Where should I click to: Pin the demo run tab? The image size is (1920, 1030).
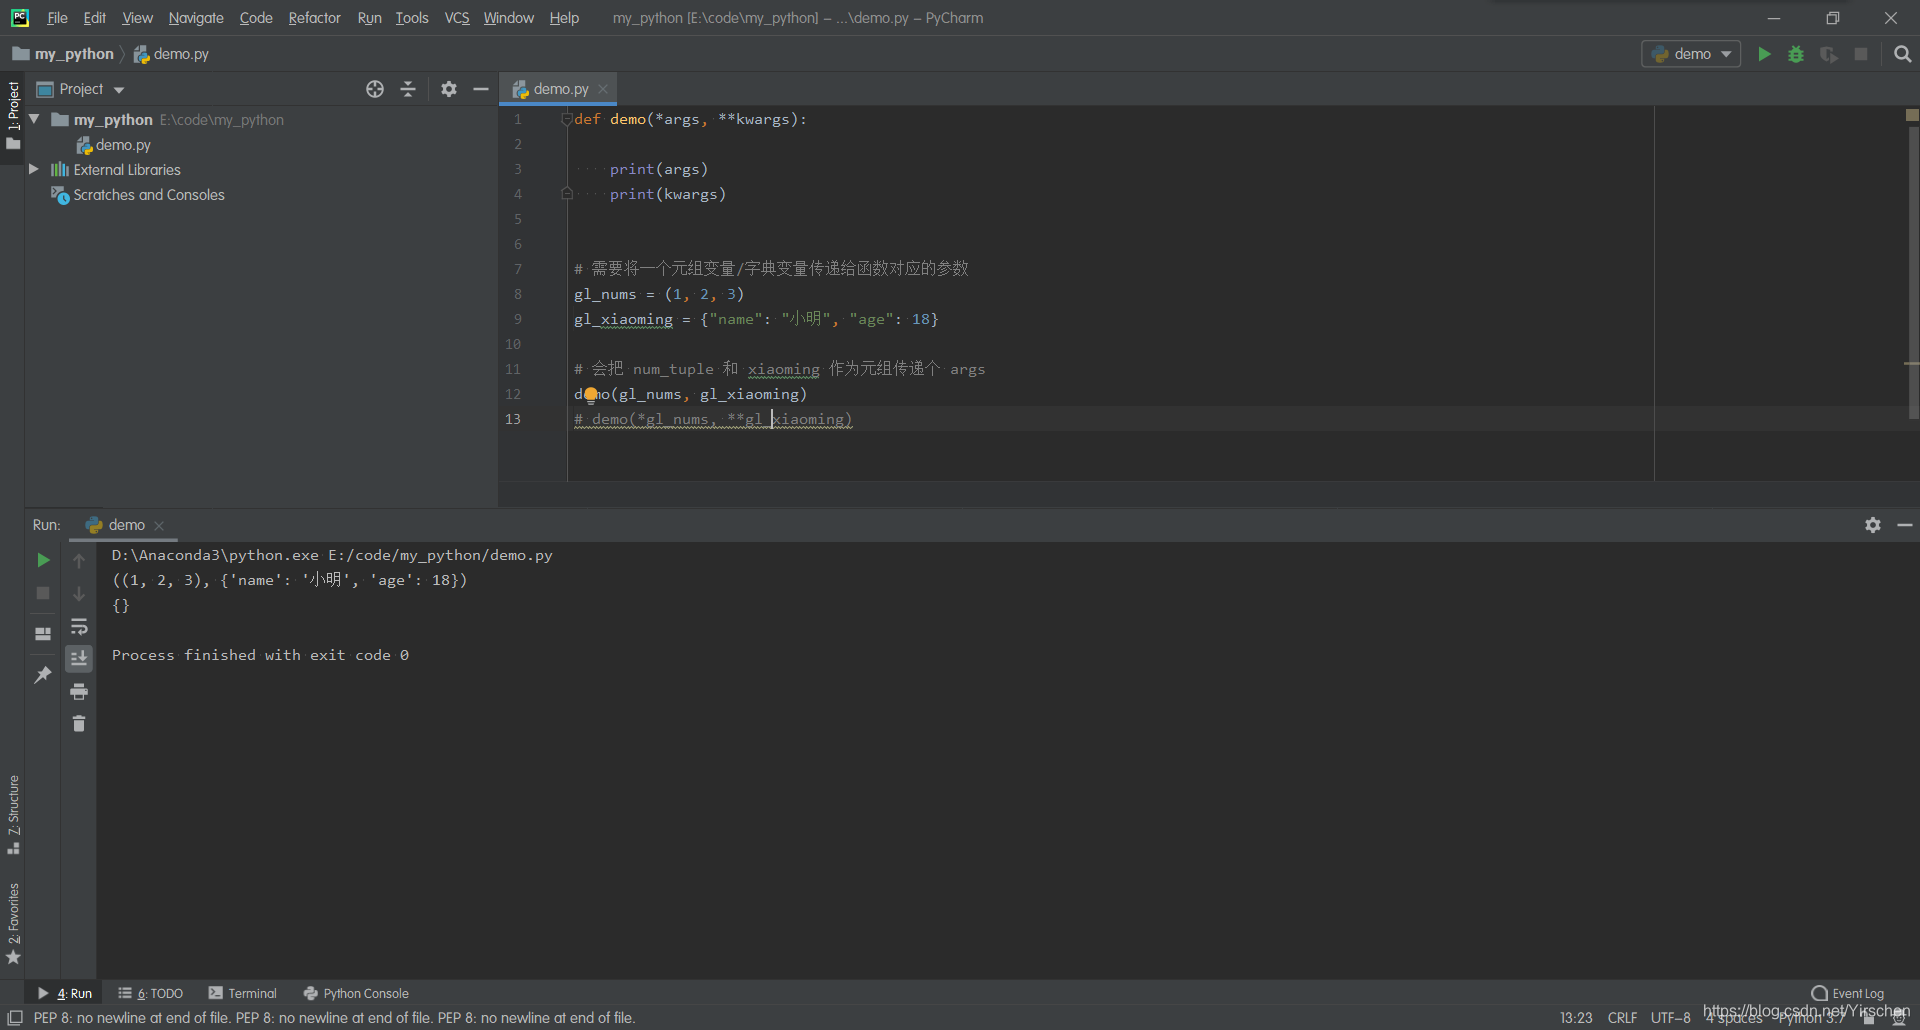tap(43, 675)
